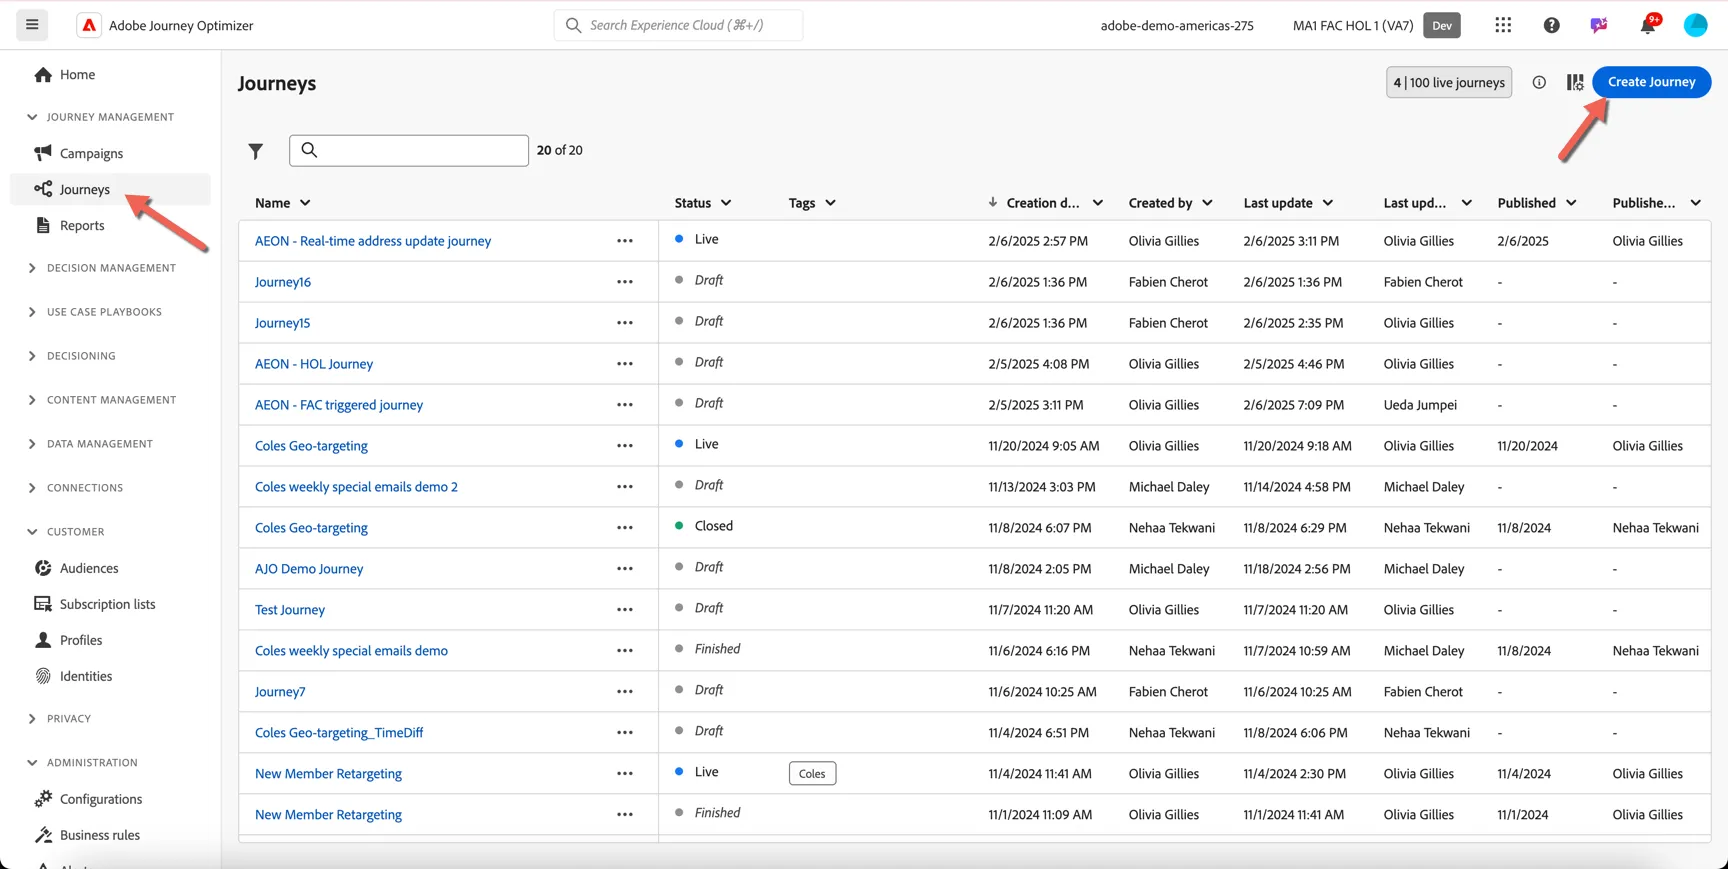This screenshot has height=869, width=1728.
Task: Go to Campaigns in sidebar
Action: click(91, 153)
